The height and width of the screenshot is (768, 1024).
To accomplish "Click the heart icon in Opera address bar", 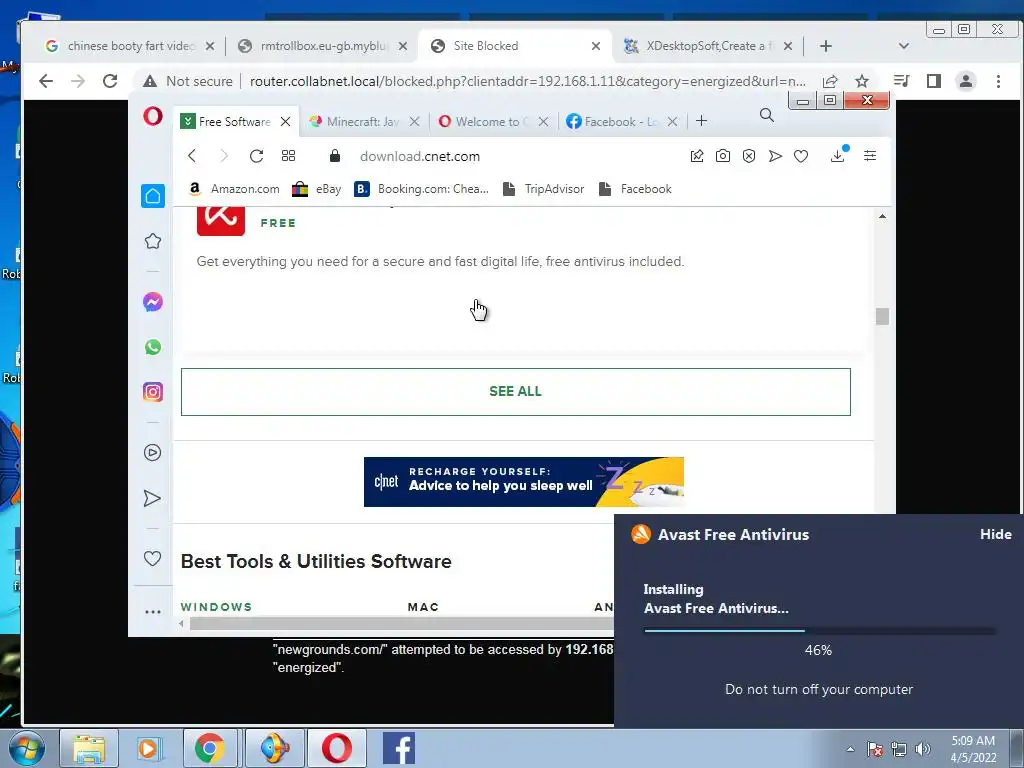I will coord(801,156).
